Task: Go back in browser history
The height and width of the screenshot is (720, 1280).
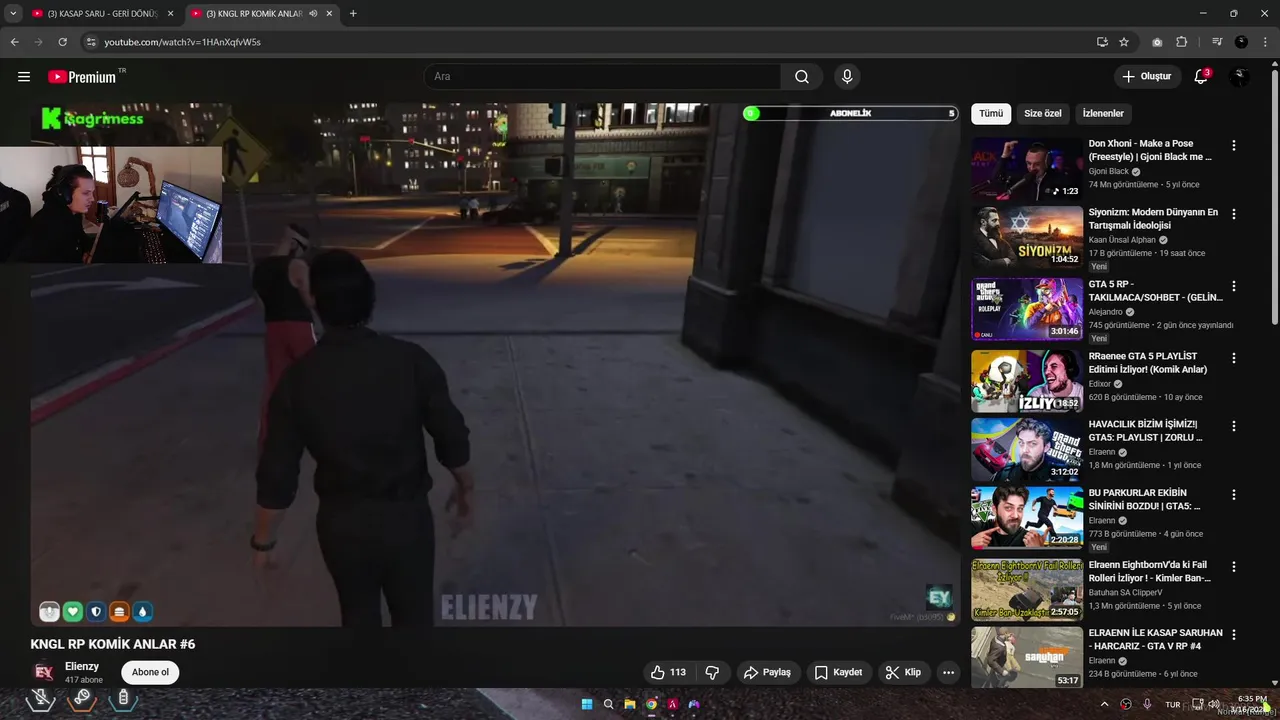Action: pos(14,42)
